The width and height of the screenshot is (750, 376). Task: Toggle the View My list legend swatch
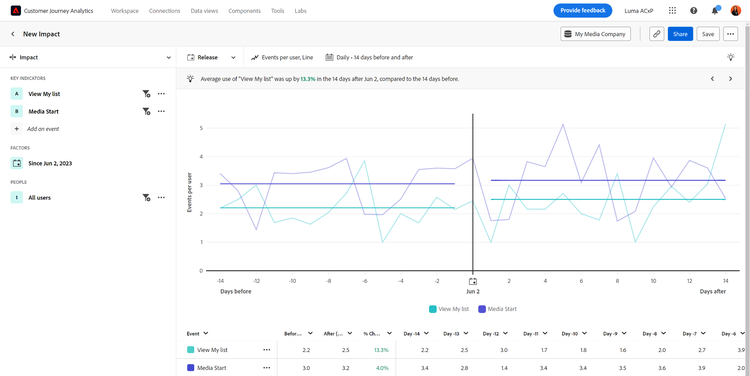coord(432,309)
